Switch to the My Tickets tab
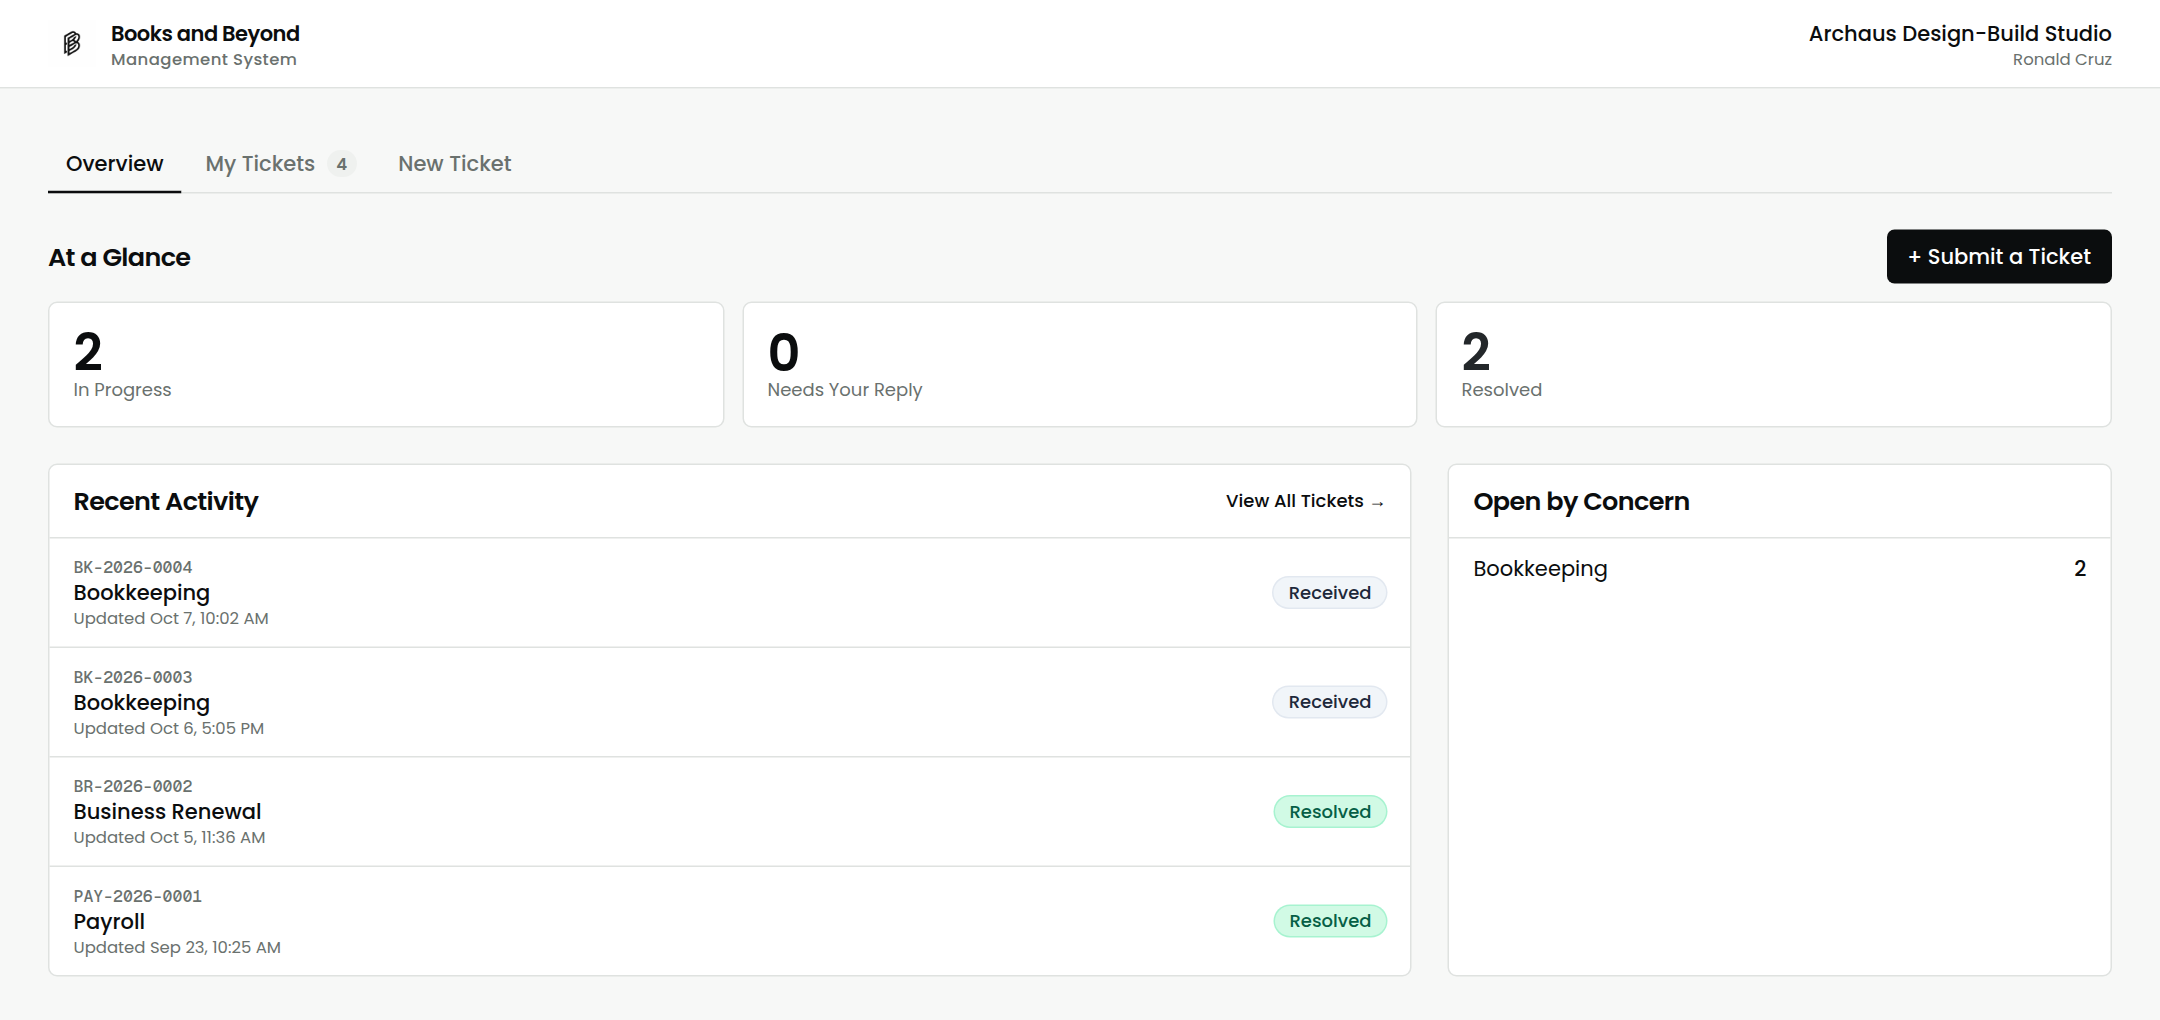Screen dimensions: 2160x1020 tap(280, 164)
